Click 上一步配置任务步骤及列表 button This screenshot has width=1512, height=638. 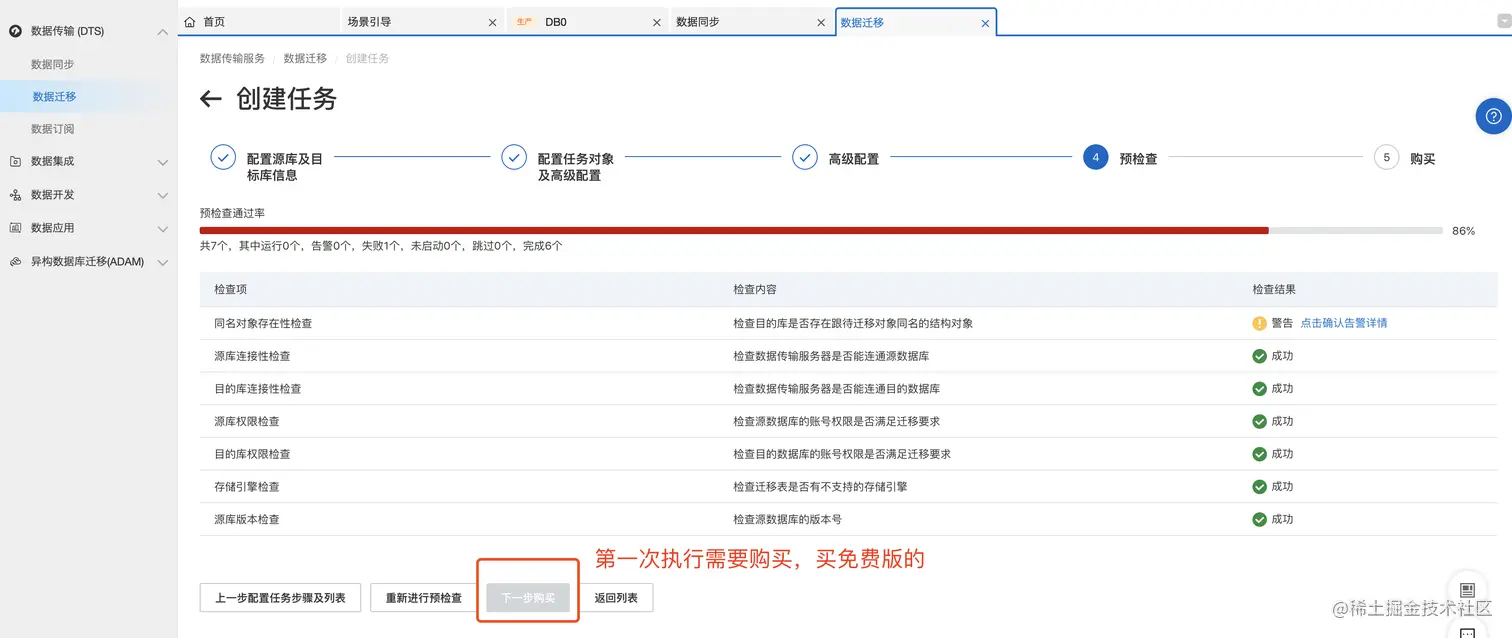280,598
